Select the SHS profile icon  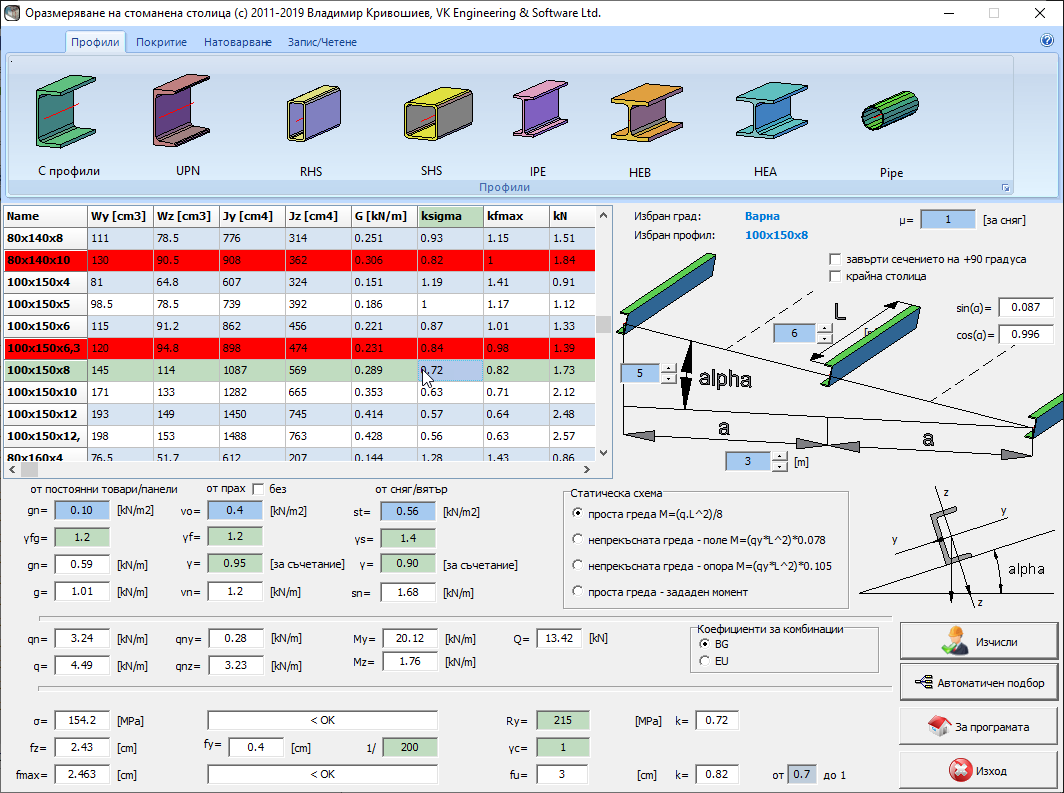(430, 118)
